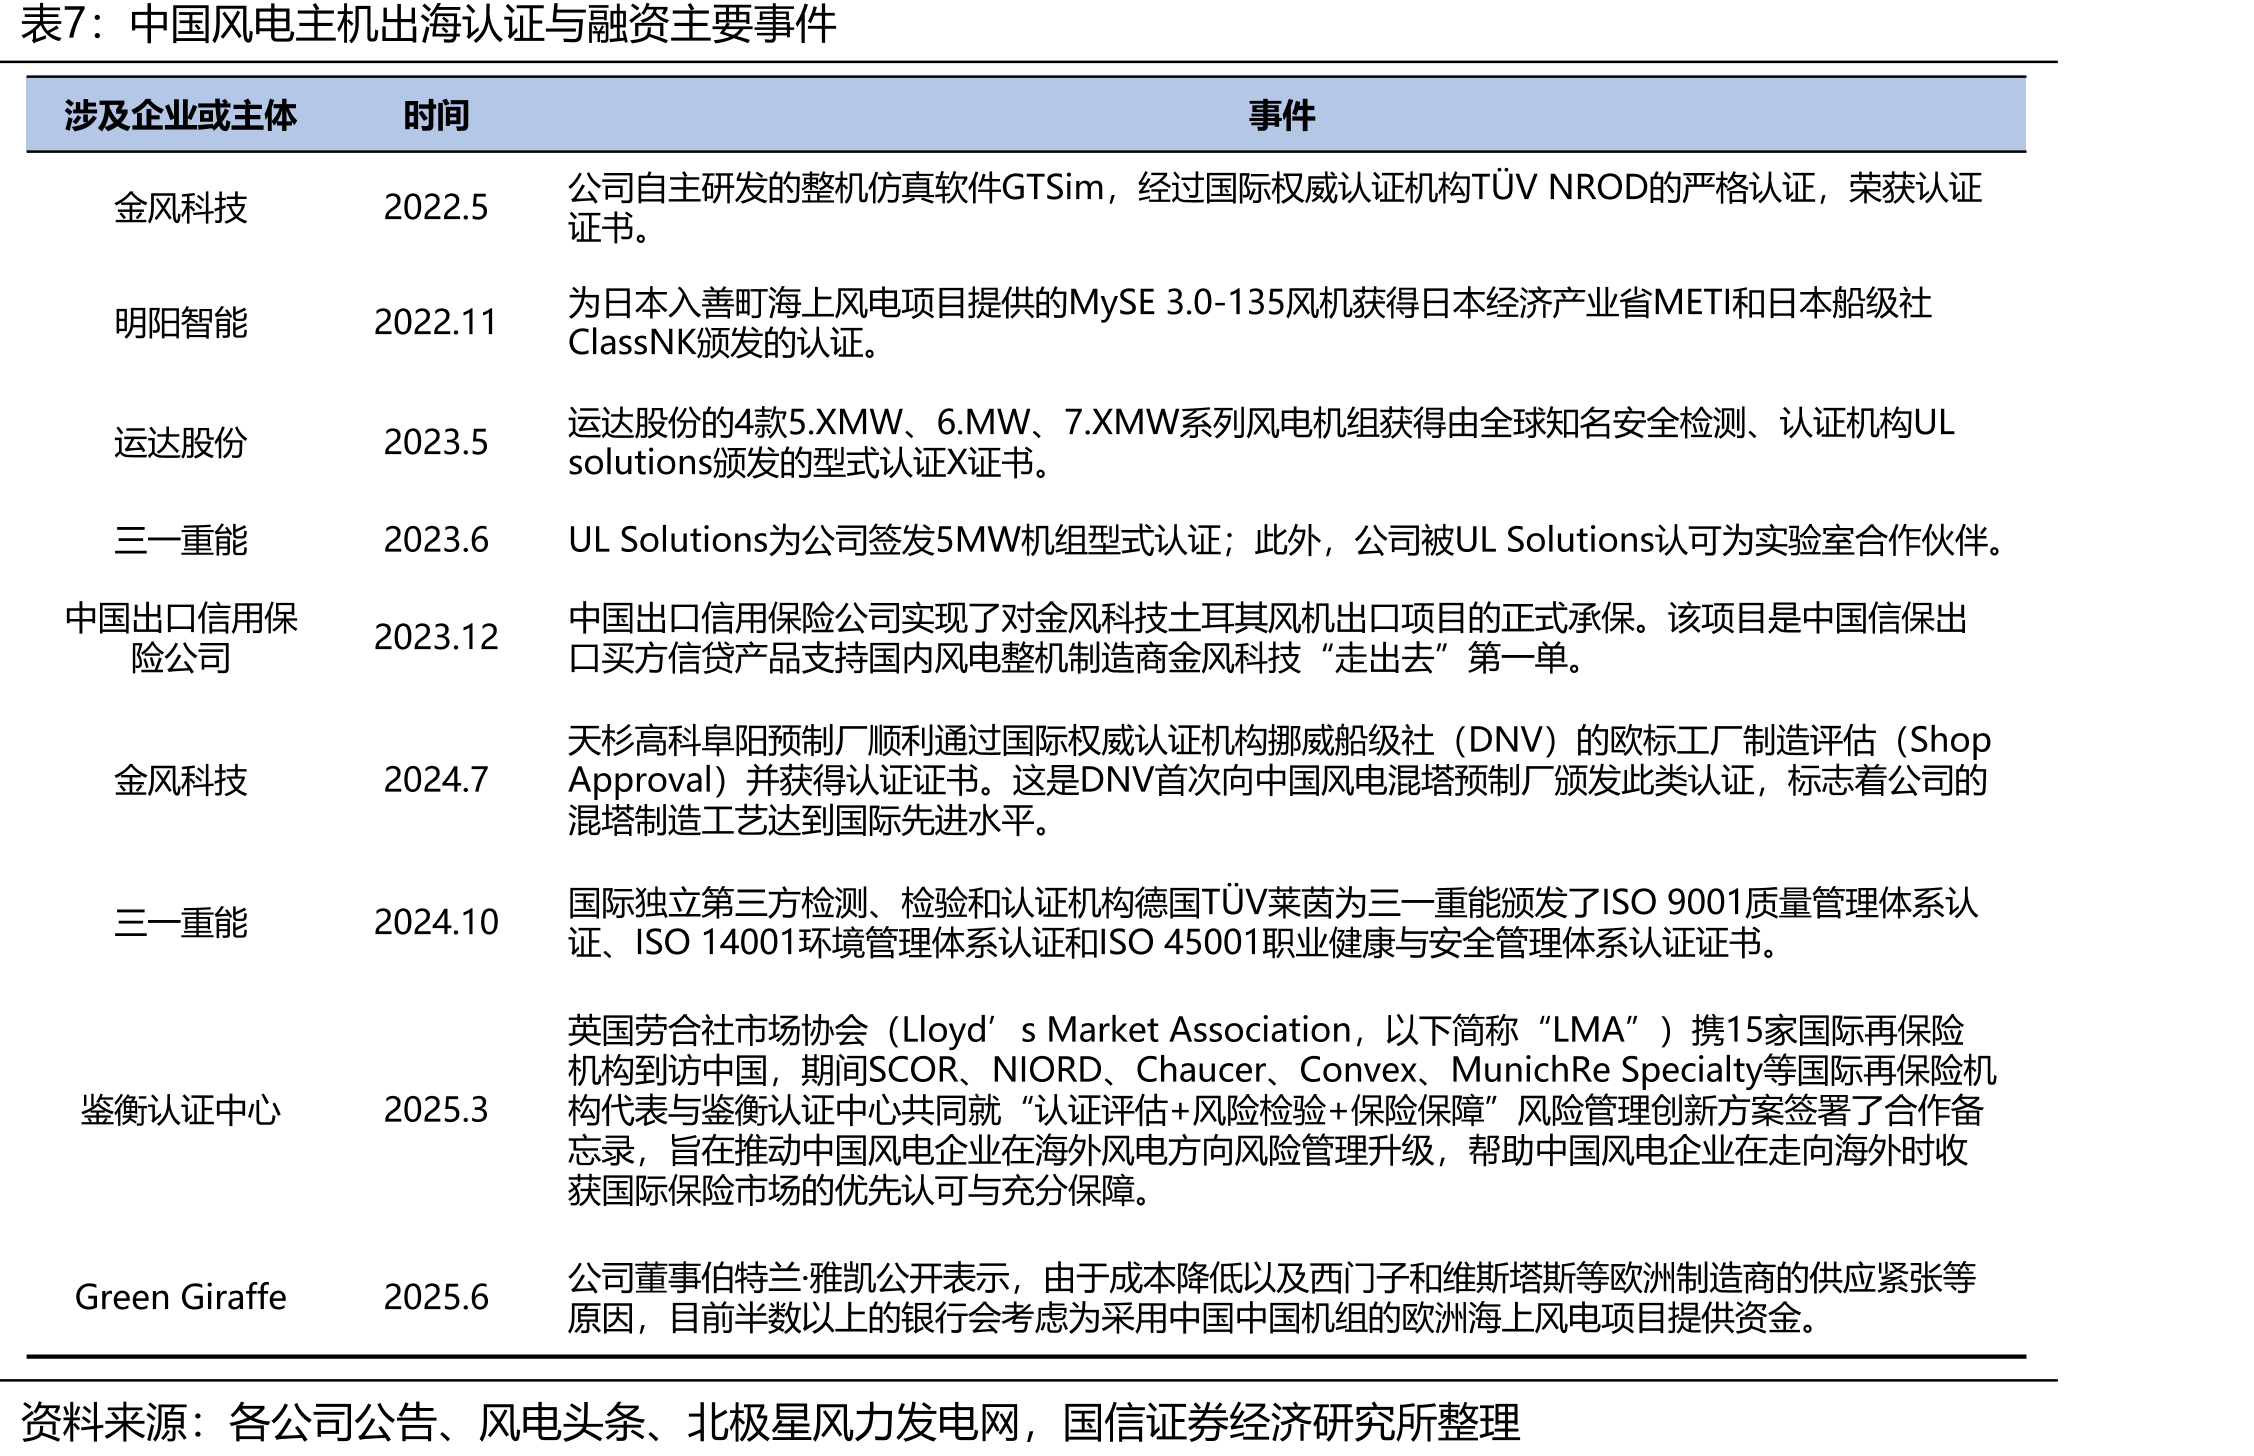
Task: Click the 5MW机组型式认证 event text
Action: [1288, 540]
